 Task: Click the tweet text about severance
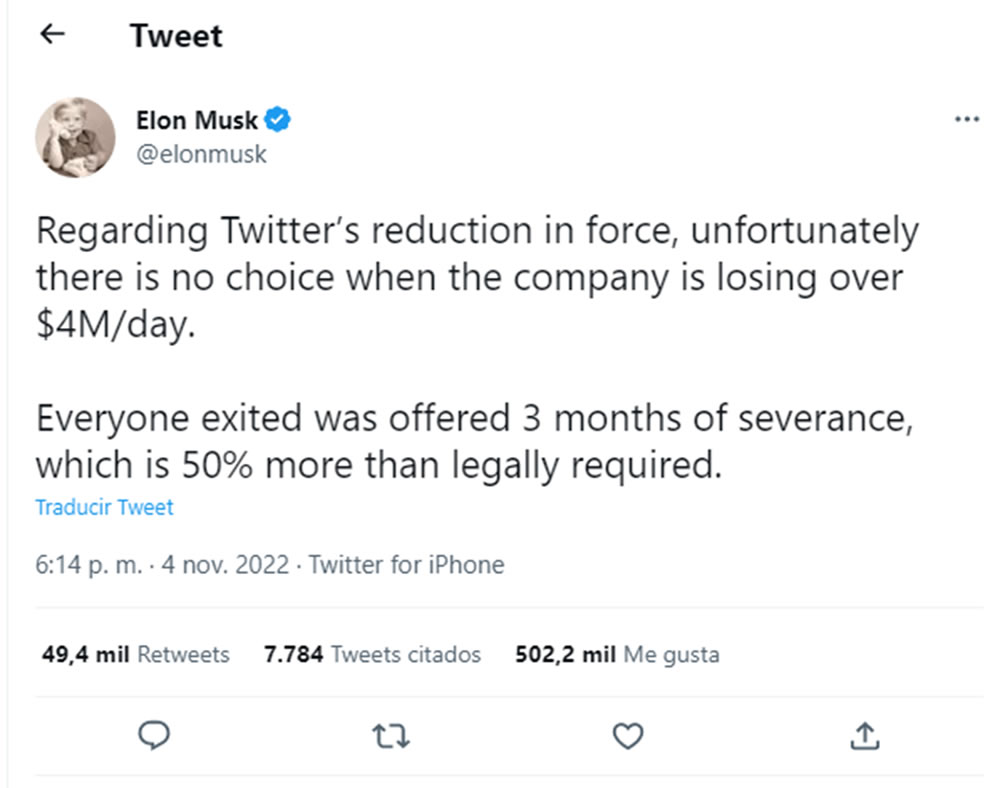[474, 441]
